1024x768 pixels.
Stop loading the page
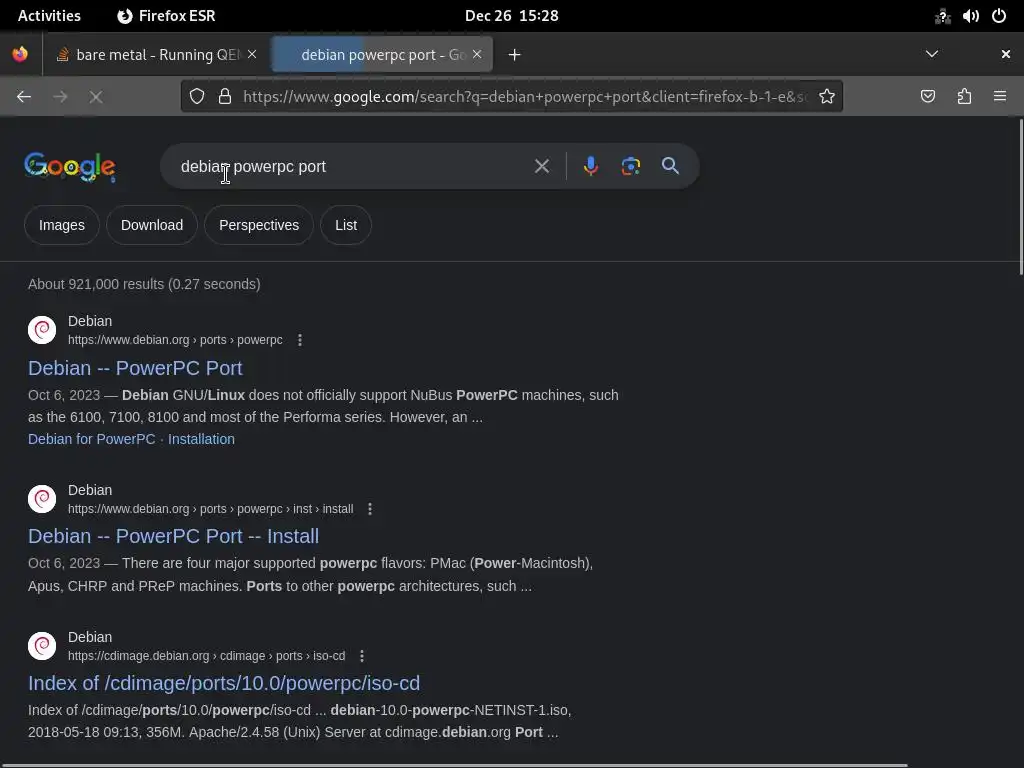[96, 97]
